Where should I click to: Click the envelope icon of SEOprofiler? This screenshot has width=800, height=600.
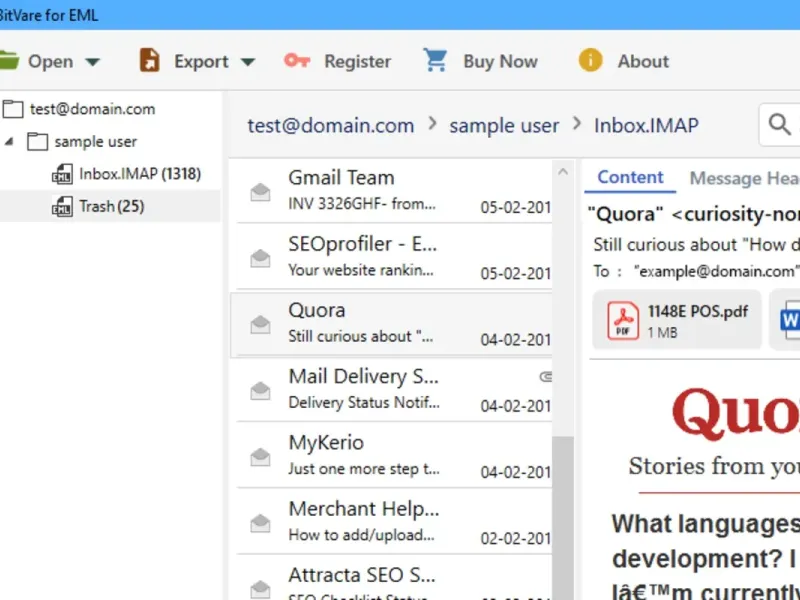260,259
